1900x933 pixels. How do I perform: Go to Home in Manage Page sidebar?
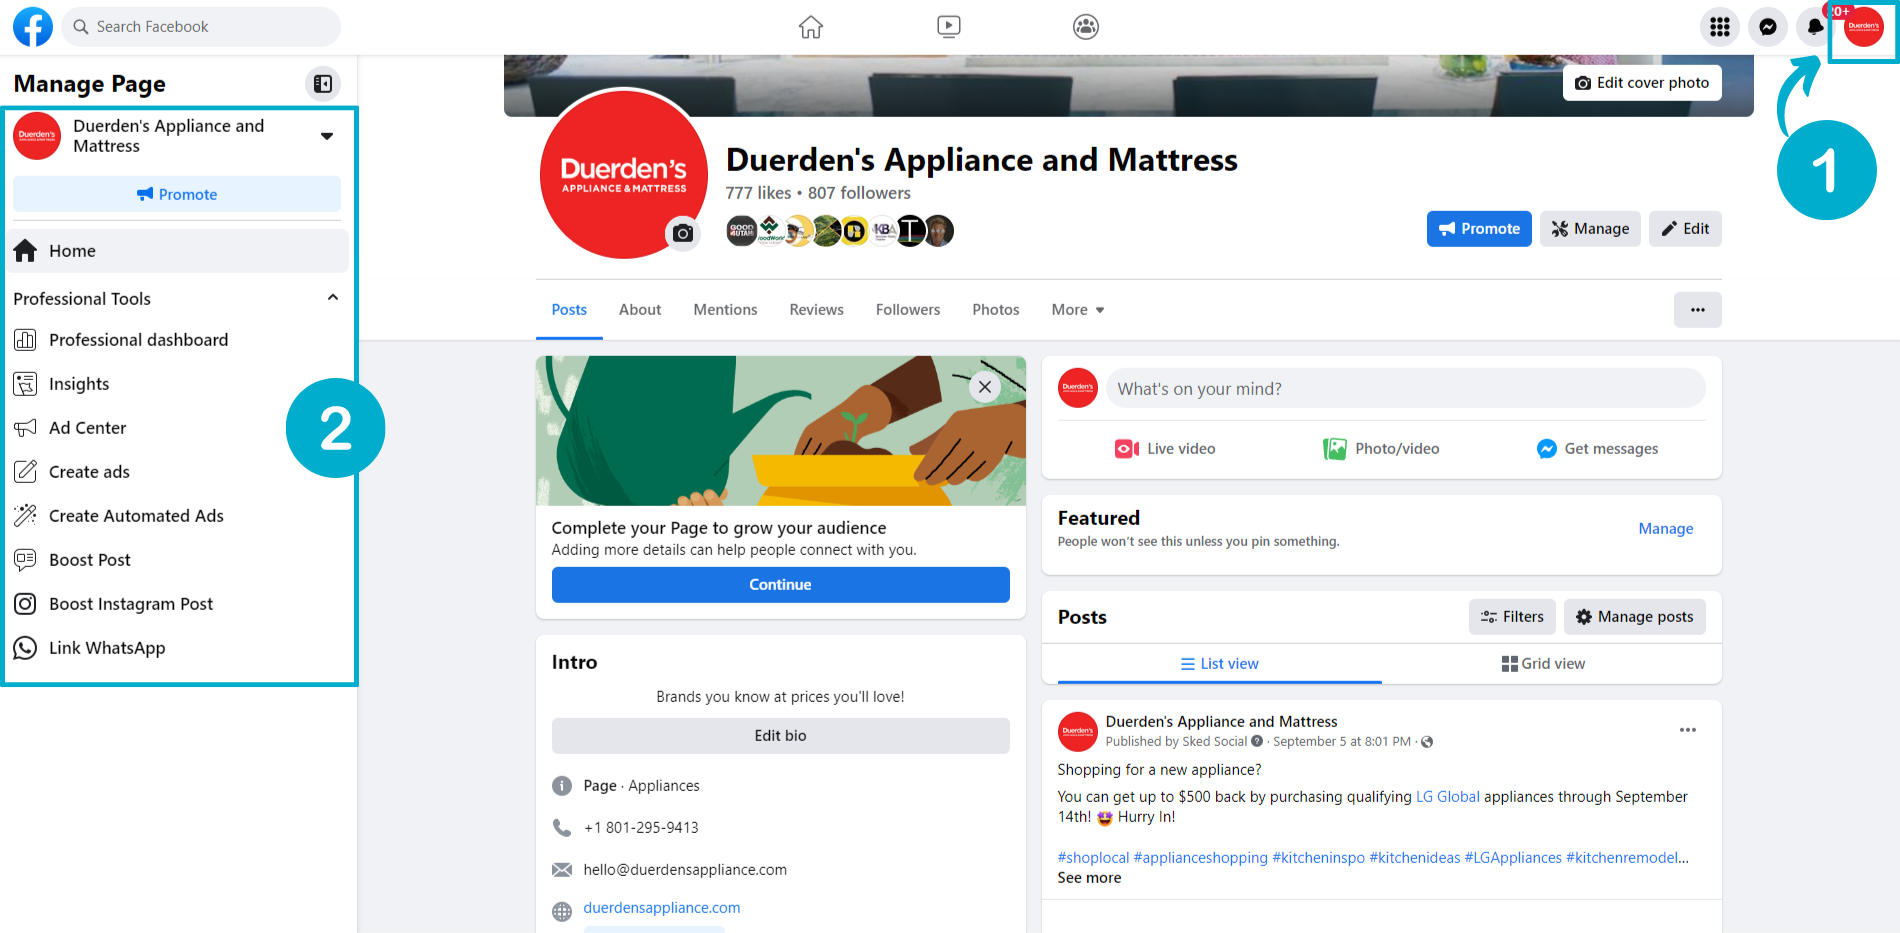[x=178, y=251]
